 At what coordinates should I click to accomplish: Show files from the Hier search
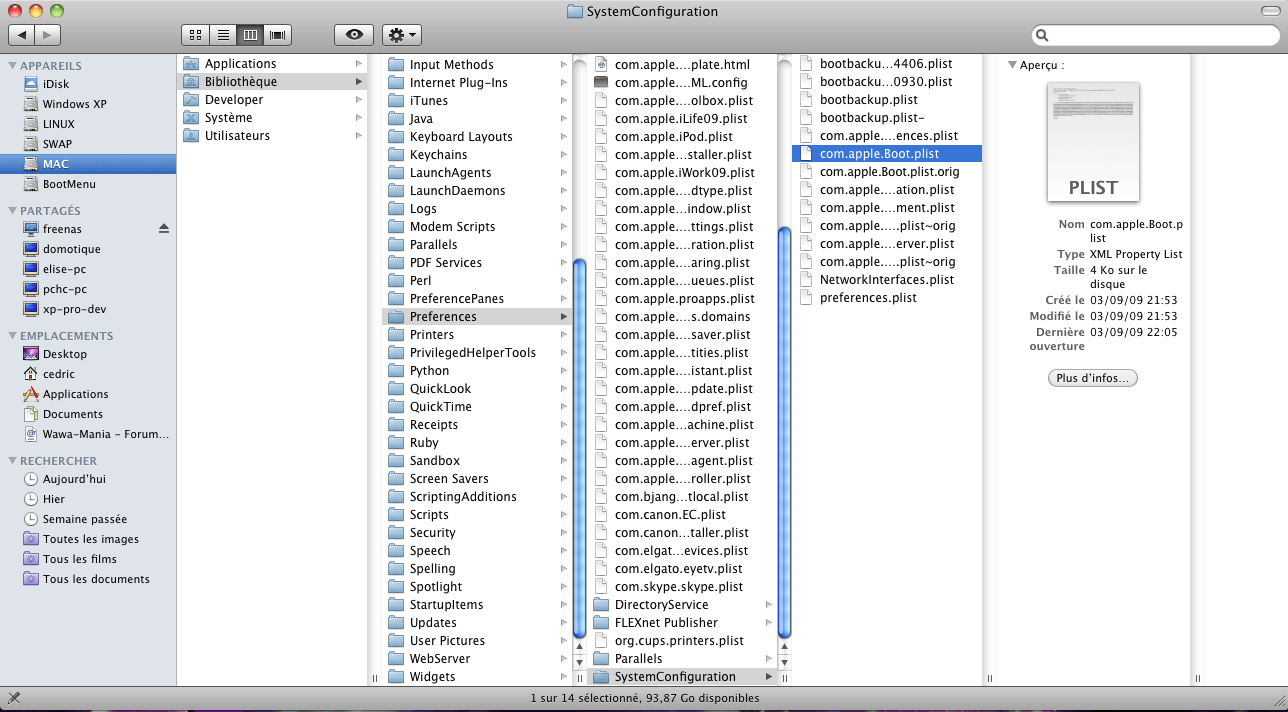(x=54, y=499)
